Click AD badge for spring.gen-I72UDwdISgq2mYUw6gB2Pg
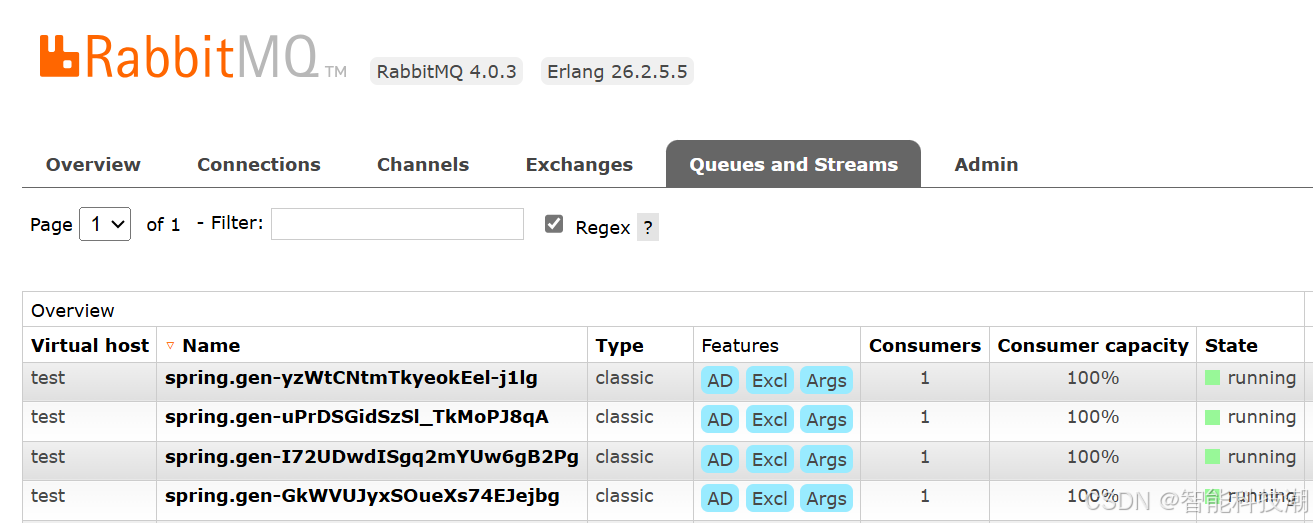 tap(720, 459)
